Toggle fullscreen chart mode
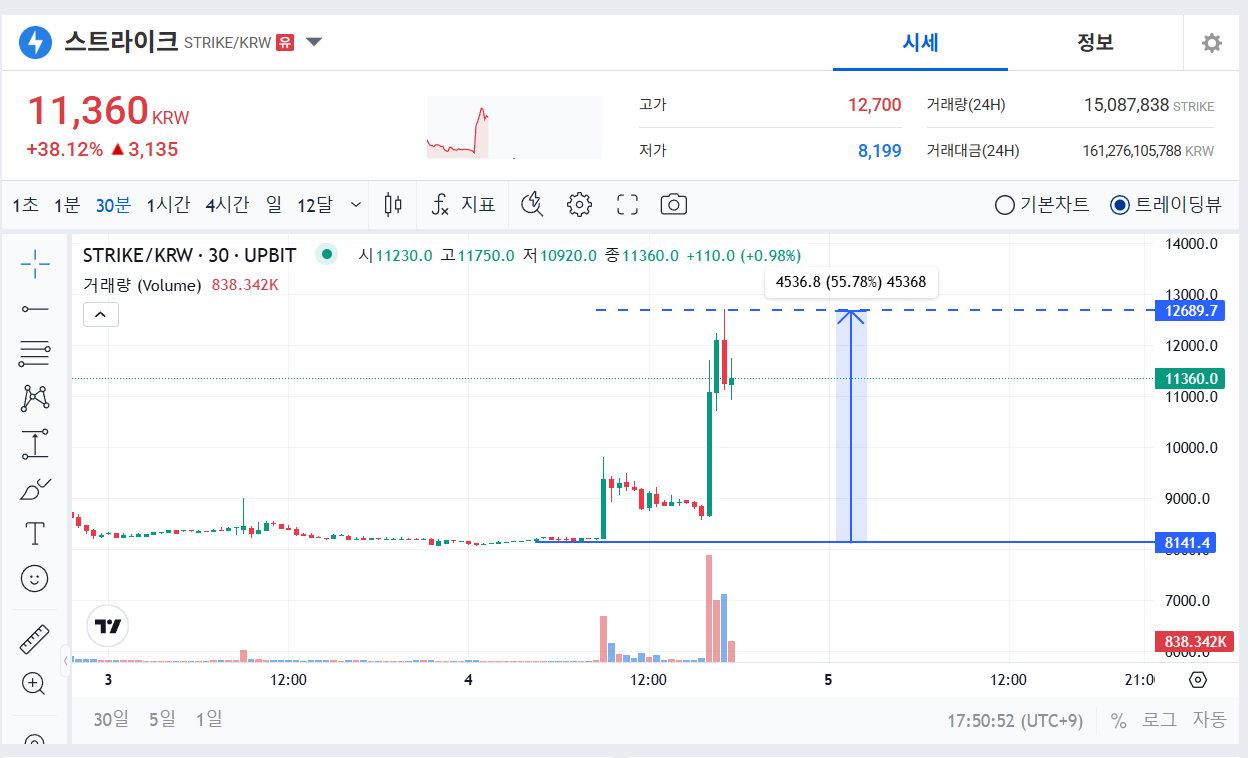Viewport: 1248px width, 758px height. pyautogui.click(x=627, y=205)
